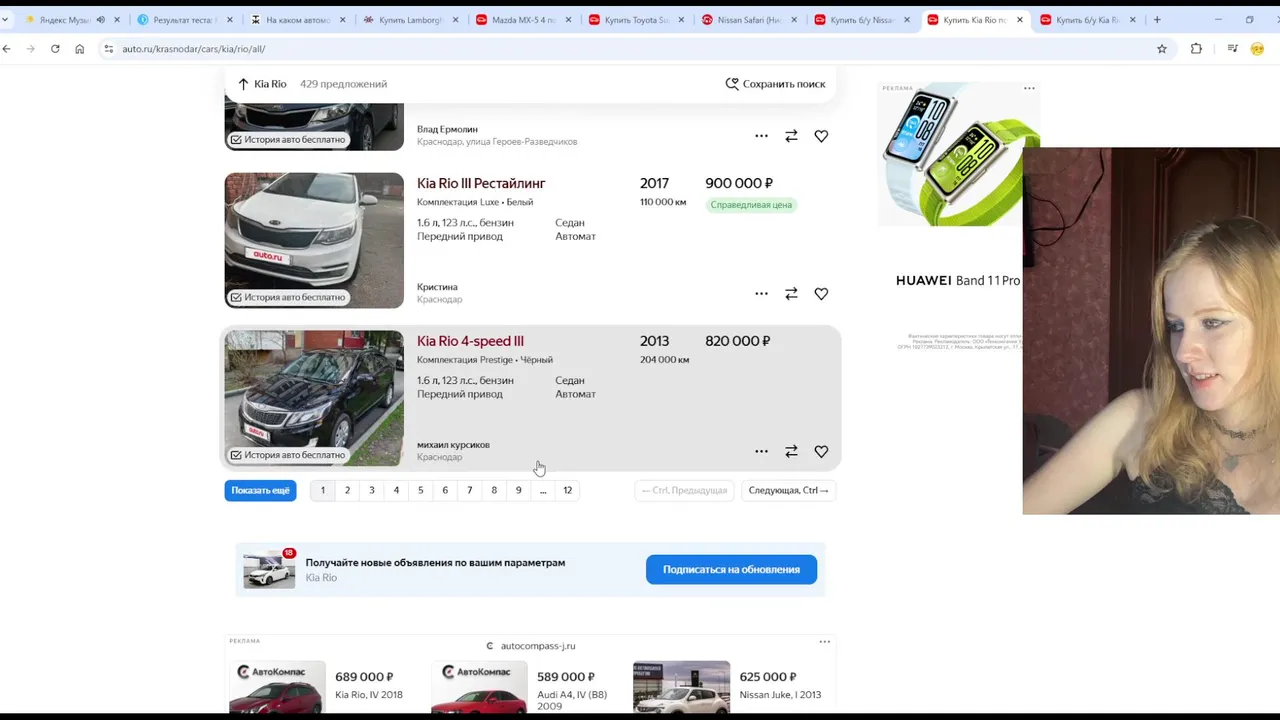The height and width of the screenshot is (720, 1280).
Task: Go to results page 9
Action: pyautogui.click(x=518, y=490)
